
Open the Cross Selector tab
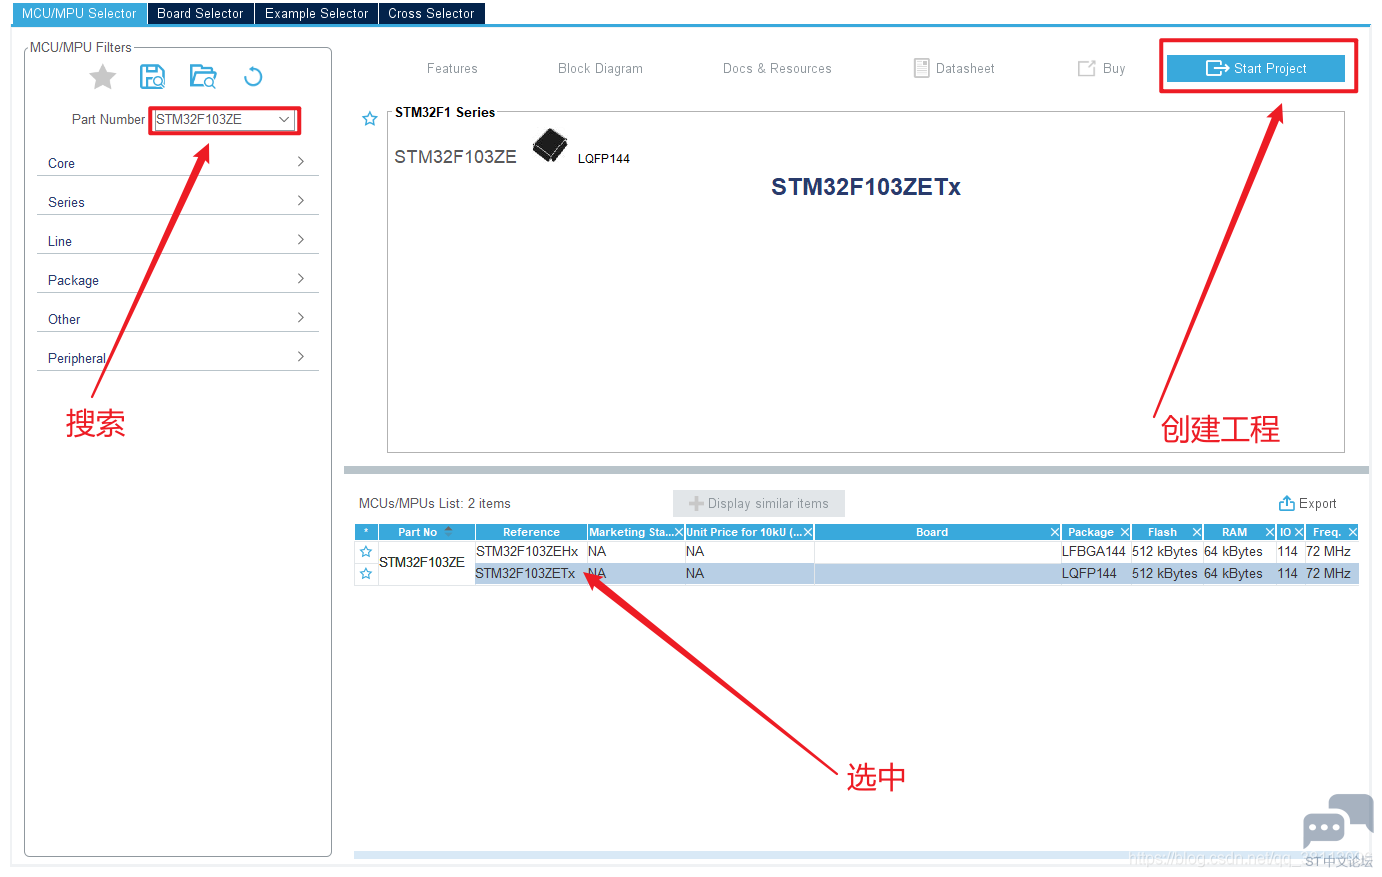431,13
